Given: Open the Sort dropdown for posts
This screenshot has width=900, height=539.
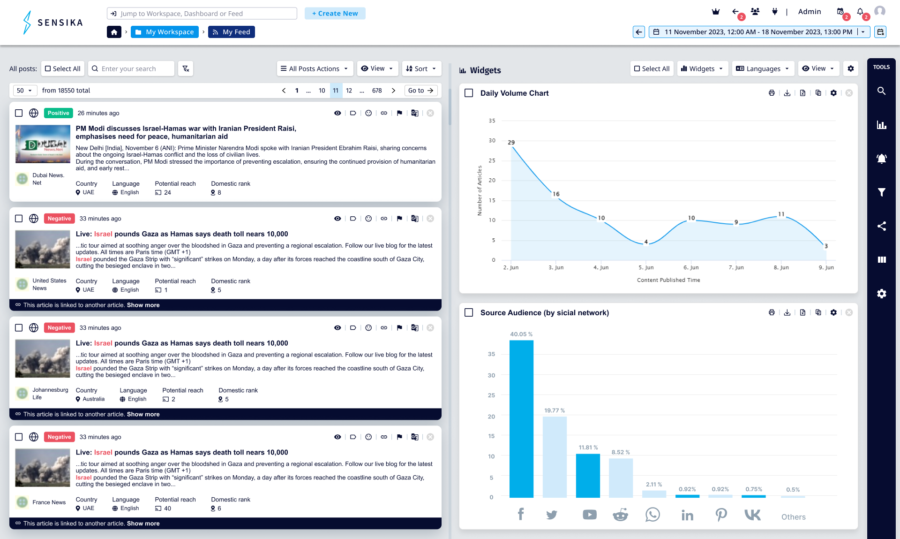Looking at the screenshot, I should [x=421, y=68].
